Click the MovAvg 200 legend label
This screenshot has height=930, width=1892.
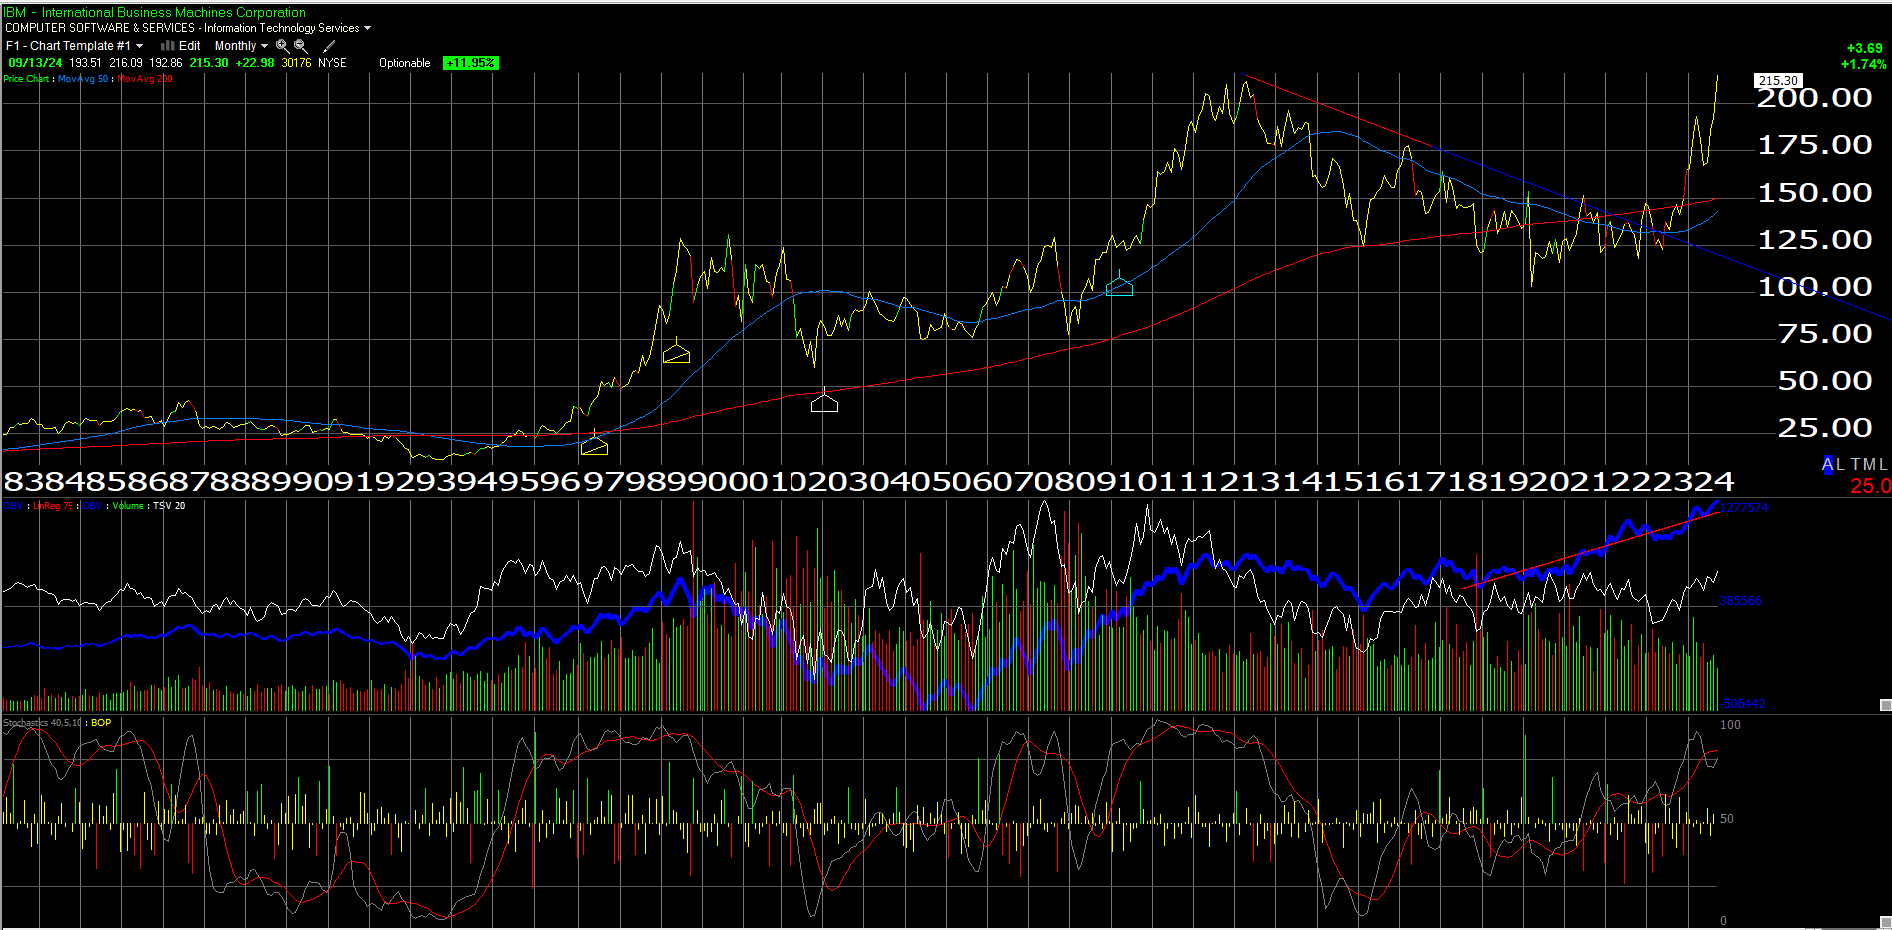coord(145,78)
